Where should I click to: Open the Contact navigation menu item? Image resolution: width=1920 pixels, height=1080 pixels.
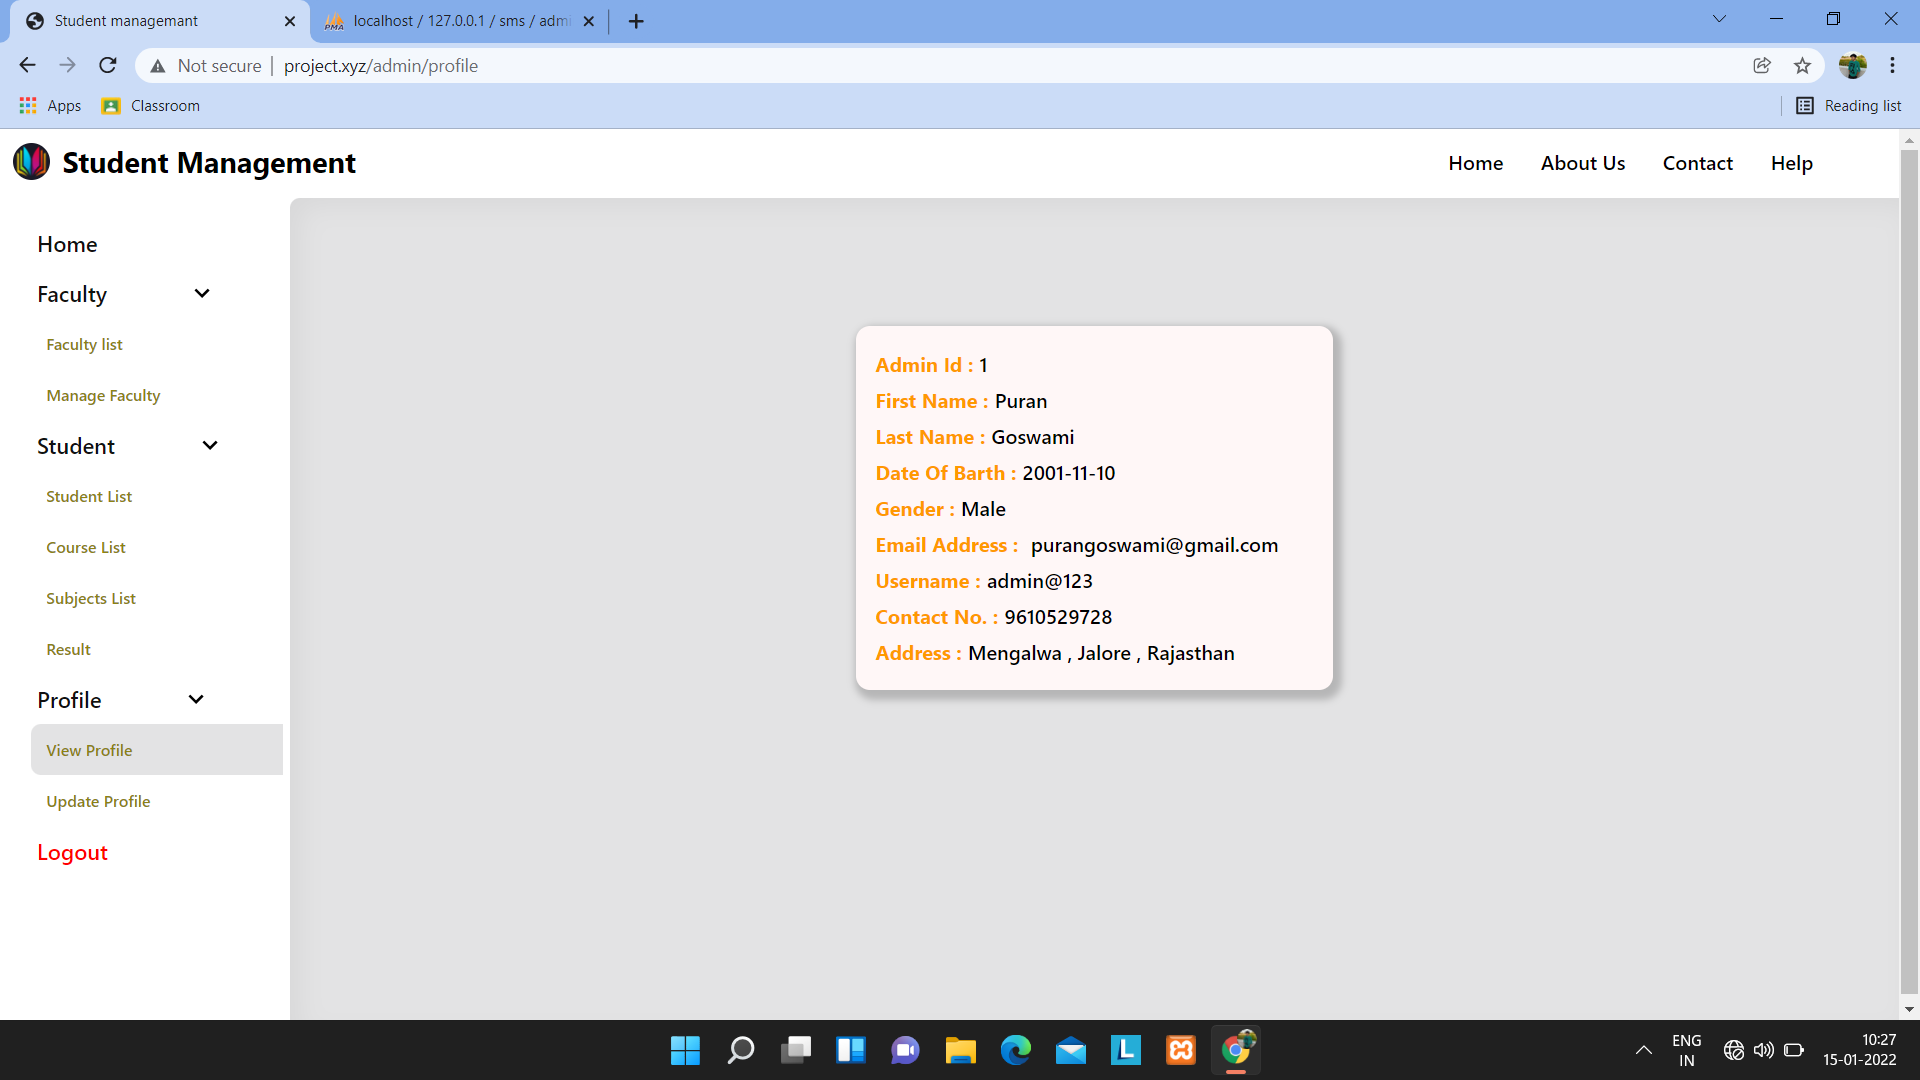click(x=1697, y=162)
